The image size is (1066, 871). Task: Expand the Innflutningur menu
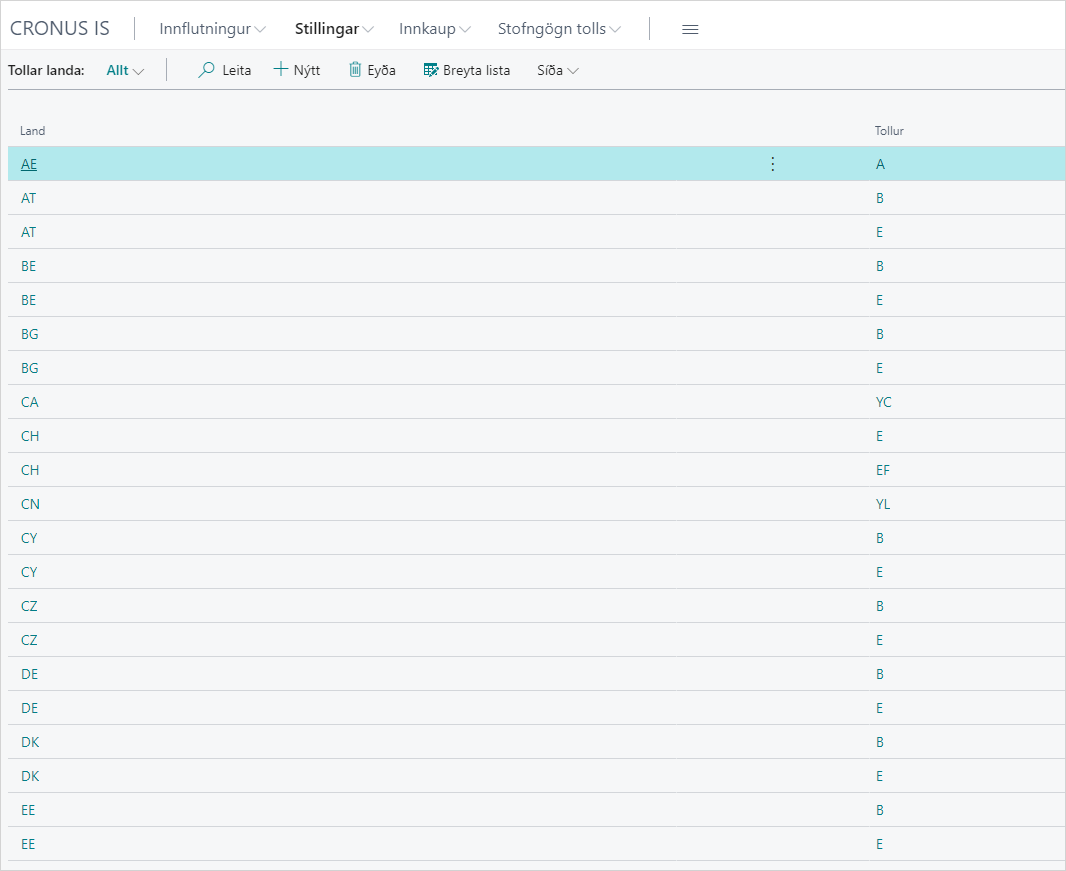(212, 29)
